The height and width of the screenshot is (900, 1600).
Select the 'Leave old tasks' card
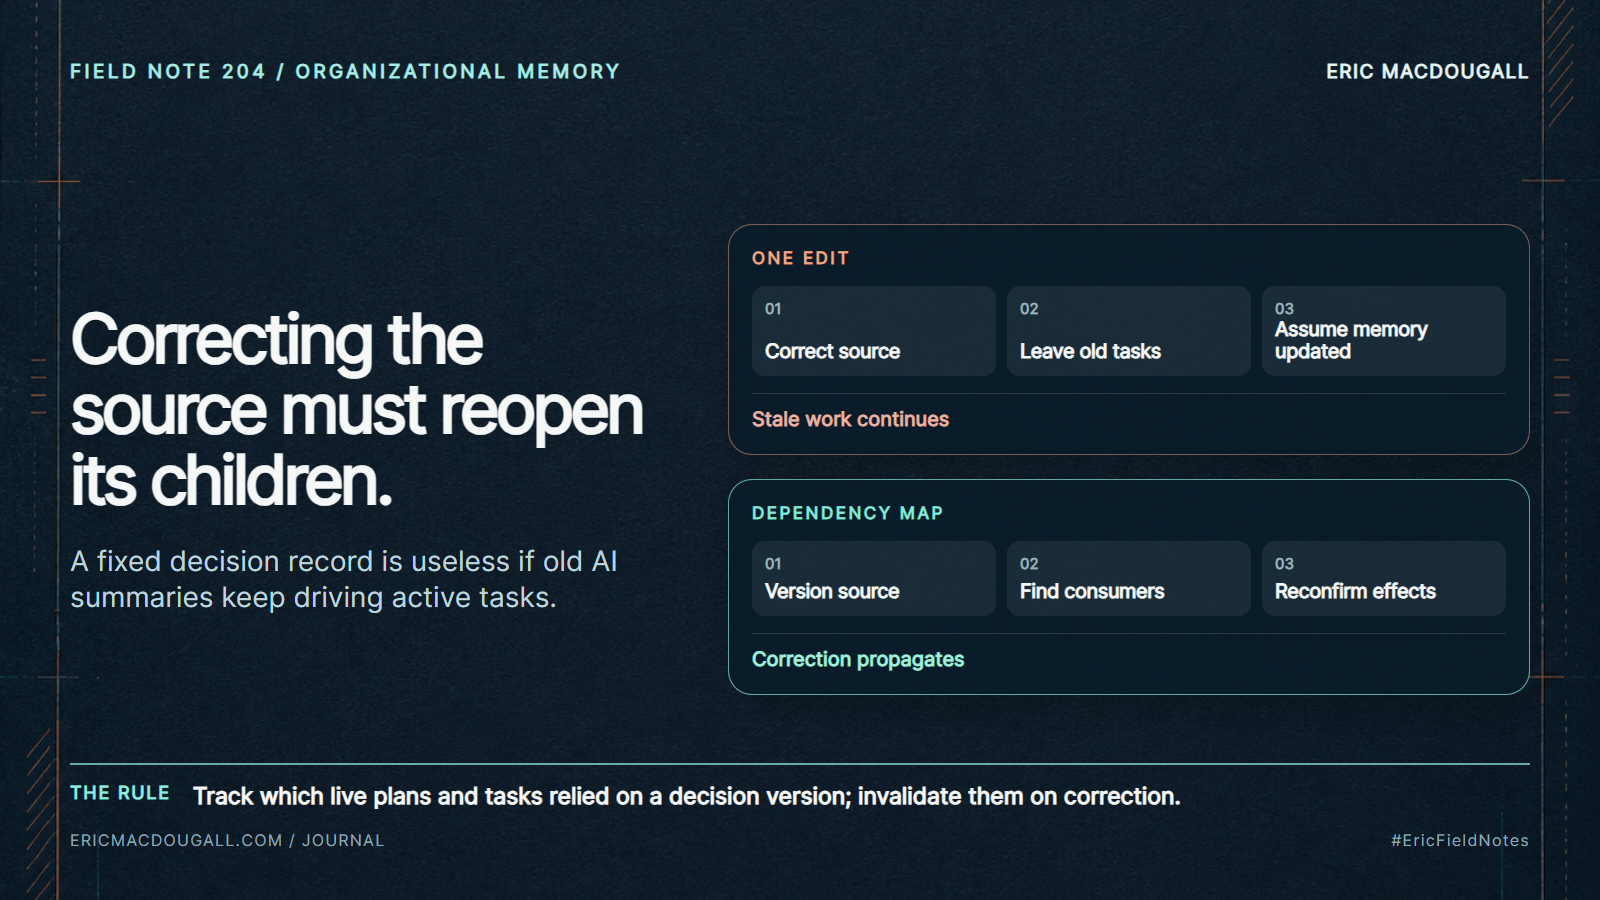click(1128, 331)
